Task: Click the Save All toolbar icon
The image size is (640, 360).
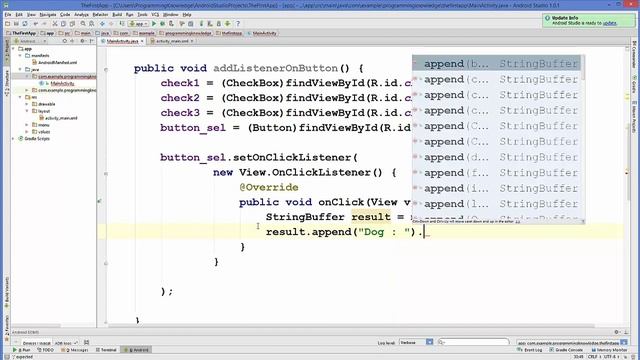Action: click(x=16, y=24)
